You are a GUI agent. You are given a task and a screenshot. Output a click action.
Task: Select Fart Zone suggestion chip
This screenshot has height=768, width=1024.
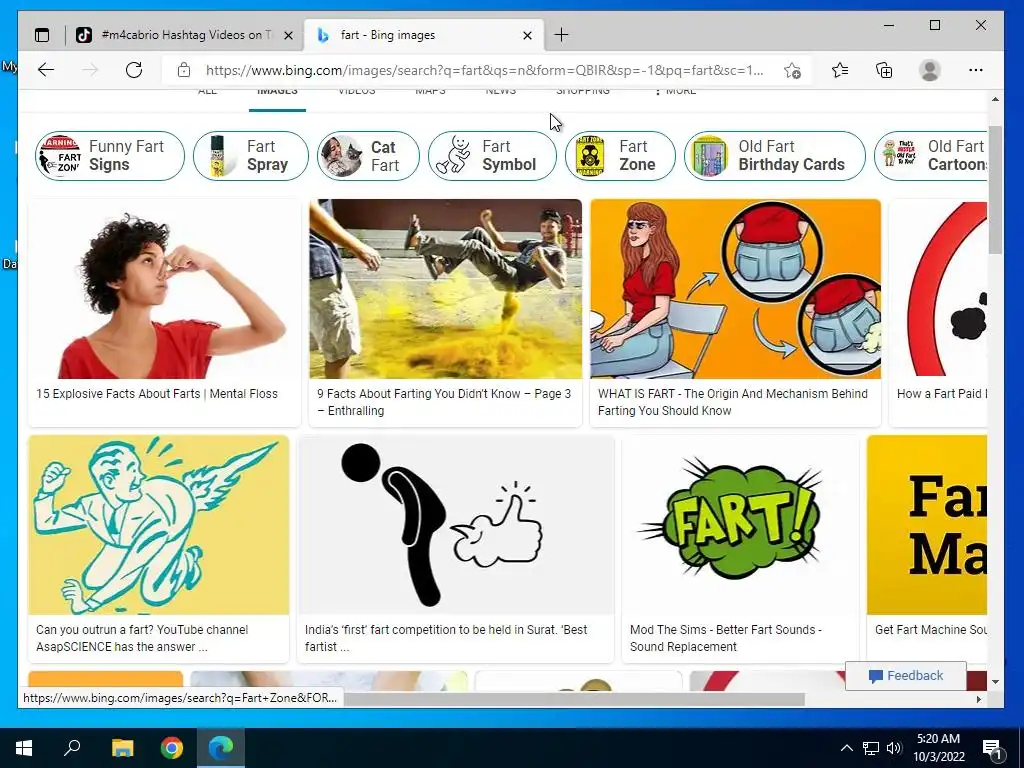(620, 155)
